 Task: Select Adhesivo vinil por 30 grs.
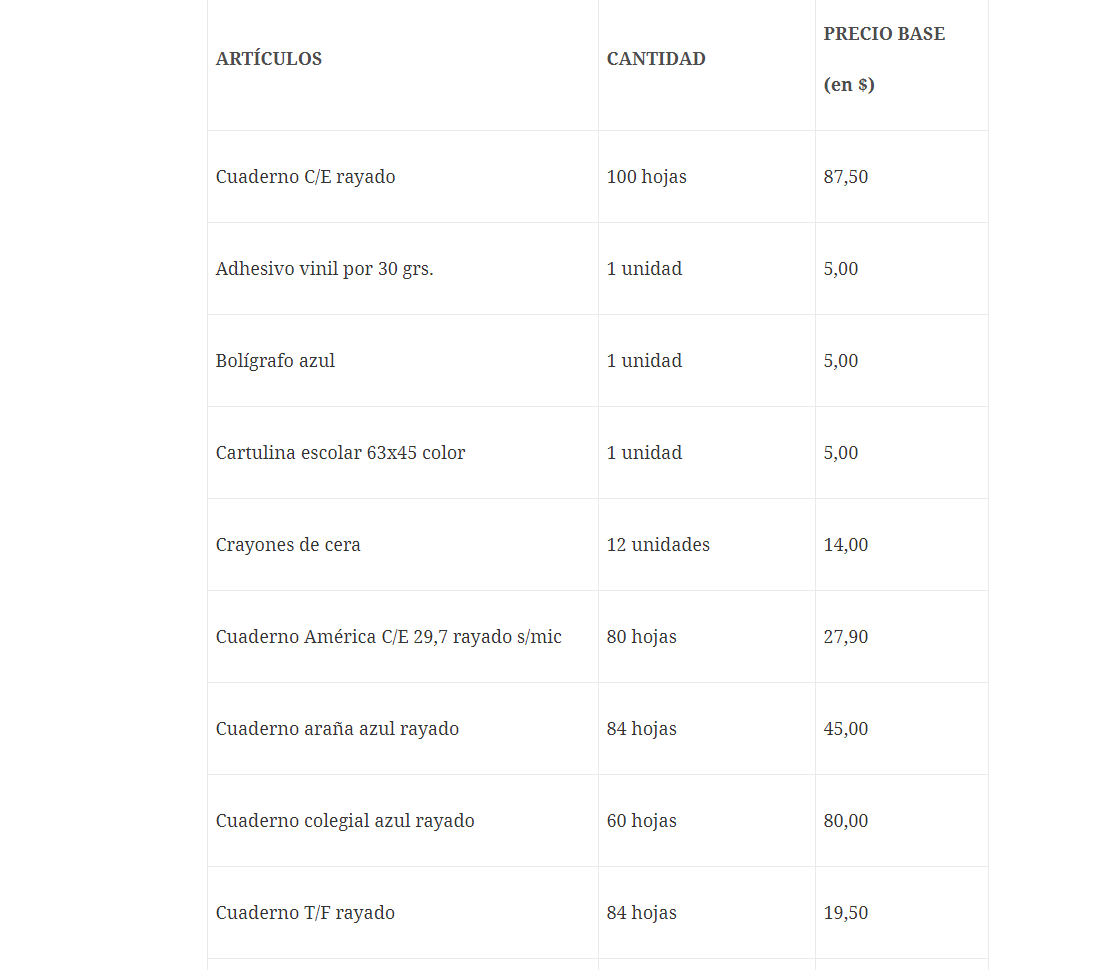[x=324, y=269]
